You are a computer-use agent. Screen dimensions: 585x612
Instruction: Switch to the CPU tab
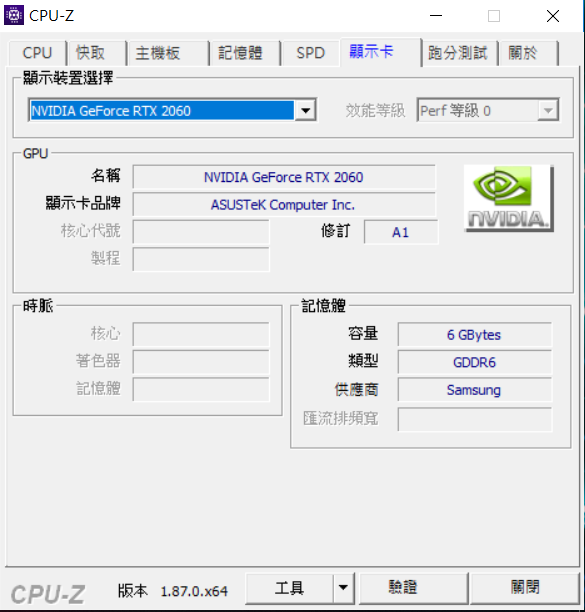tap(37, 53)
